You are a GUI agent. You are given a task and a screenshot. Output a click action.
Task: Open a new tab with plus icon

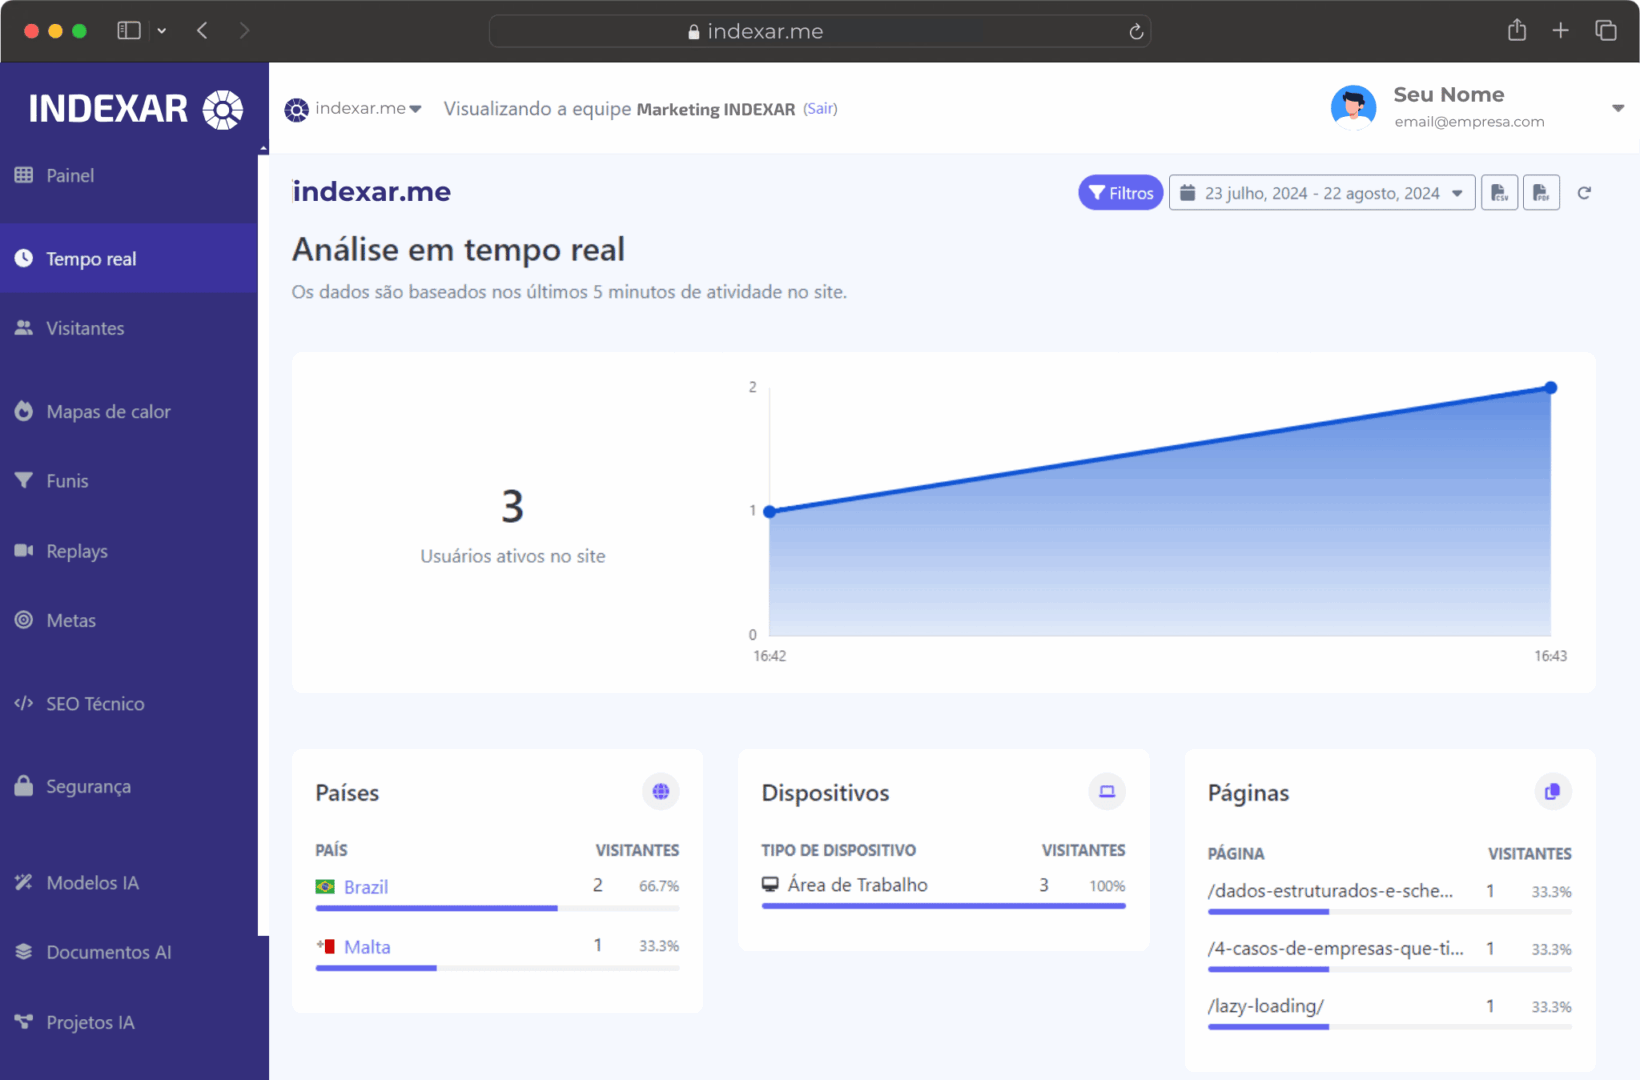pyautogui.click(x=1560, y=31)
